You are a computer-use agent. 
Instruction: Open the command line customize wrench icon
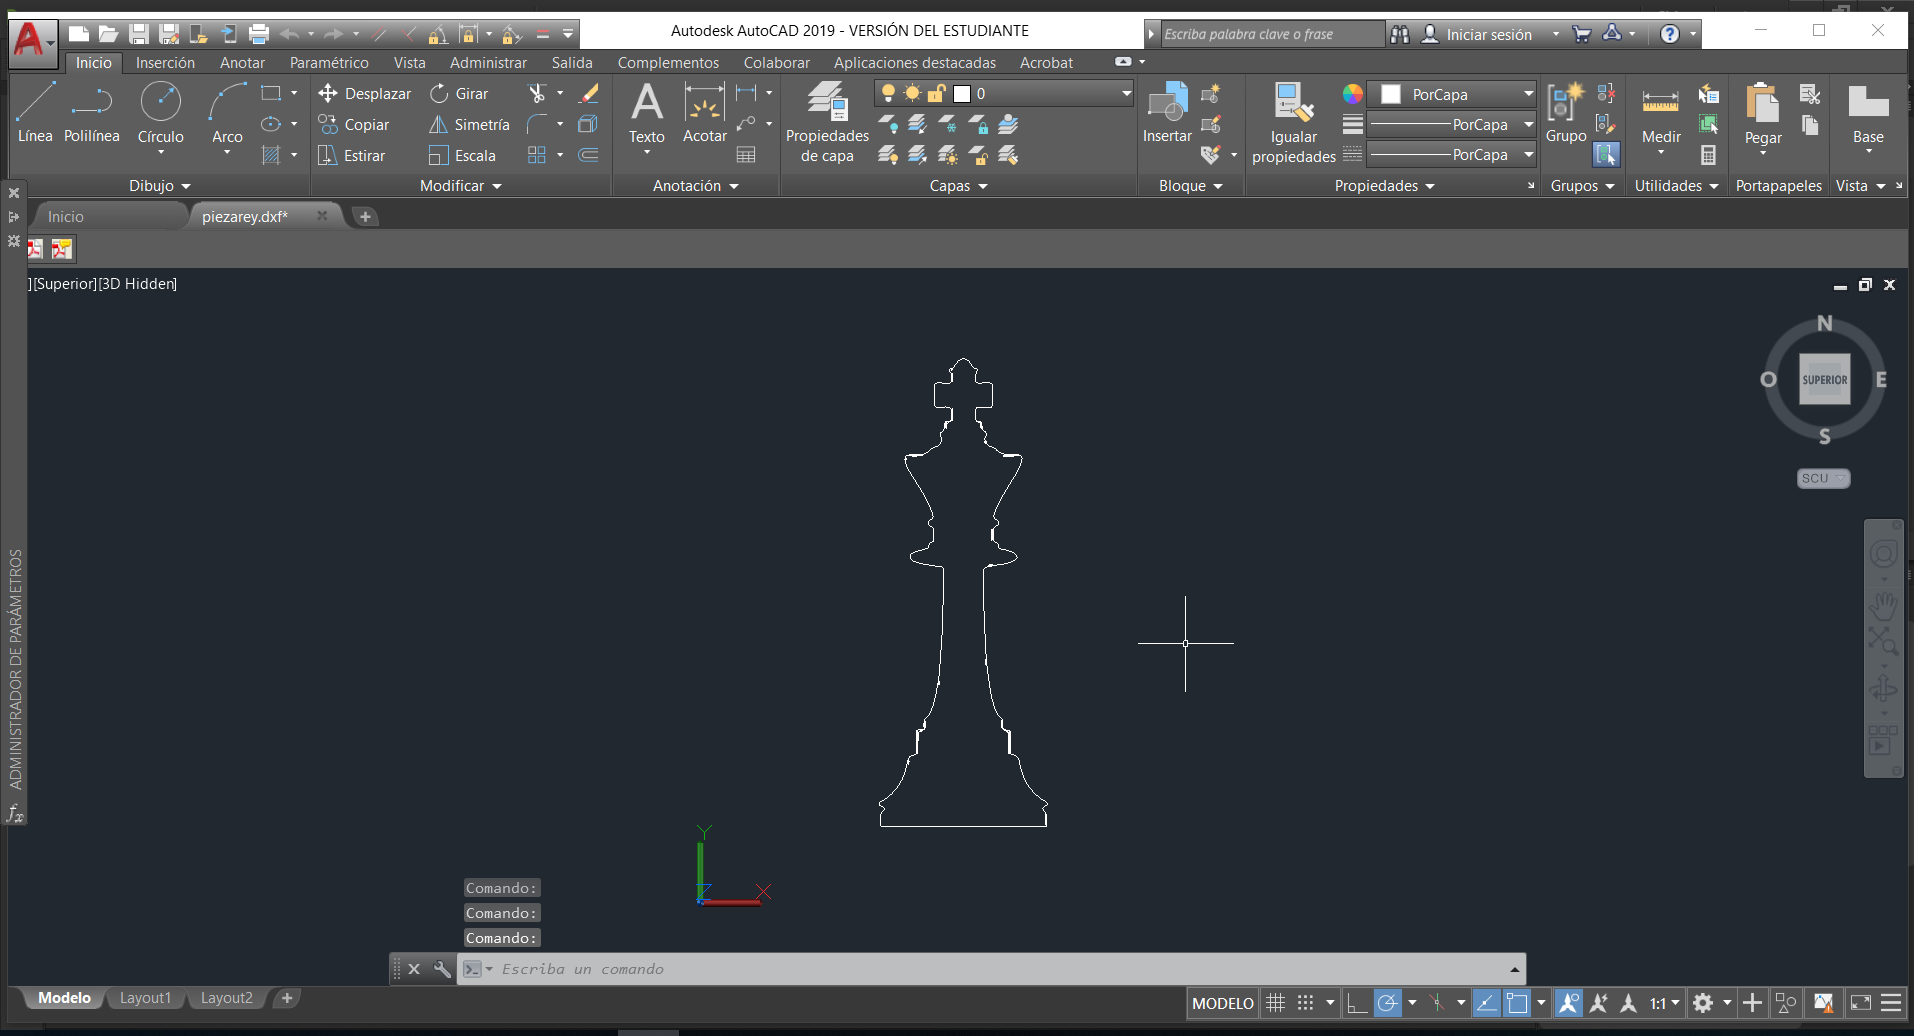(x=442, y=969)
